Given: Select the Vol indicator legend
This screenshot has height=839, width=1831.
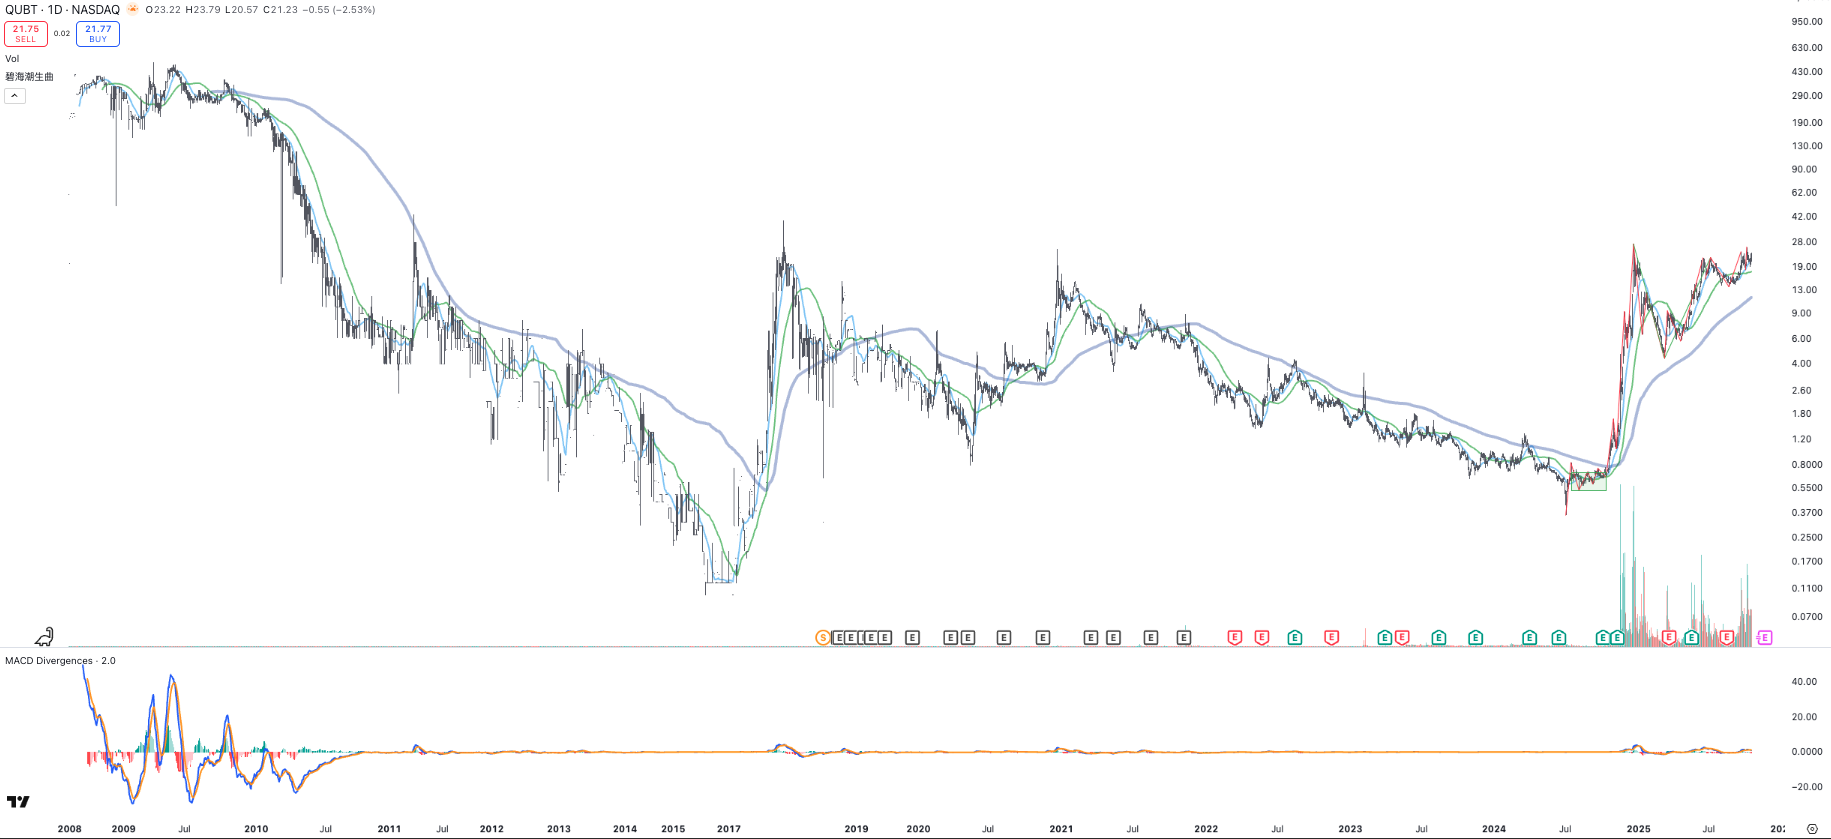Looking at the screenshot, I should point(12,59).
